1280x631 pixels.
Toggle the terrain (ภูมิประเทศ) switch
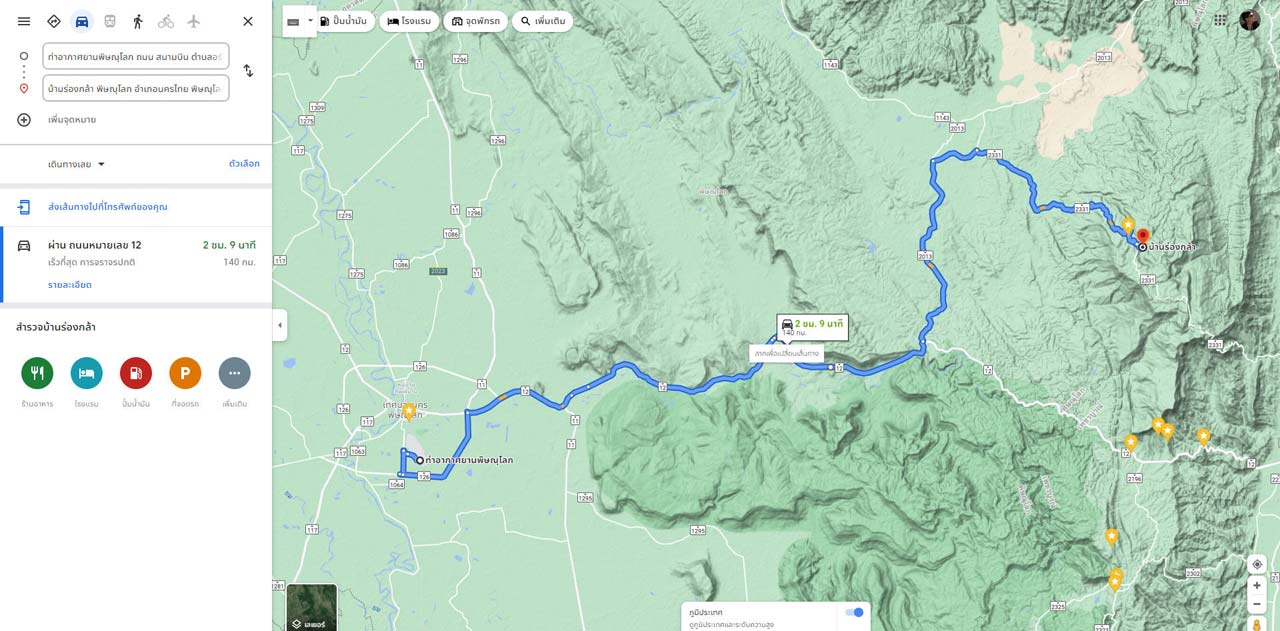pos(854,612)
